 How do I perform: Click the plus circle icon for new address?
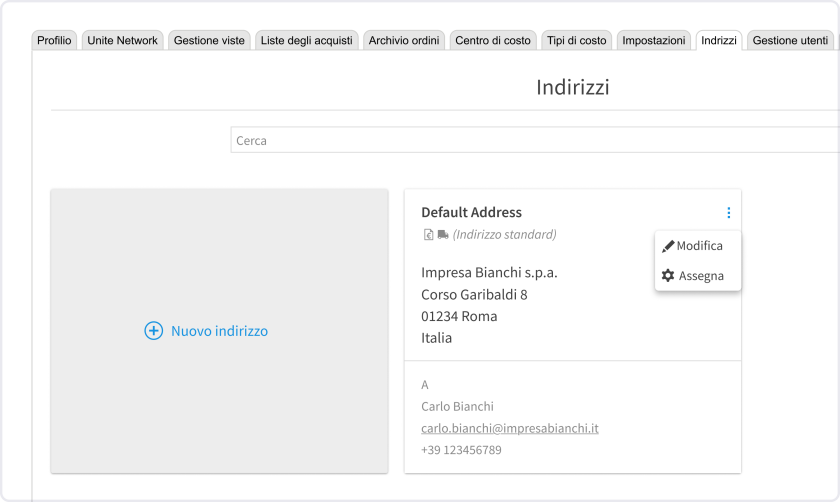coord(153,331)
